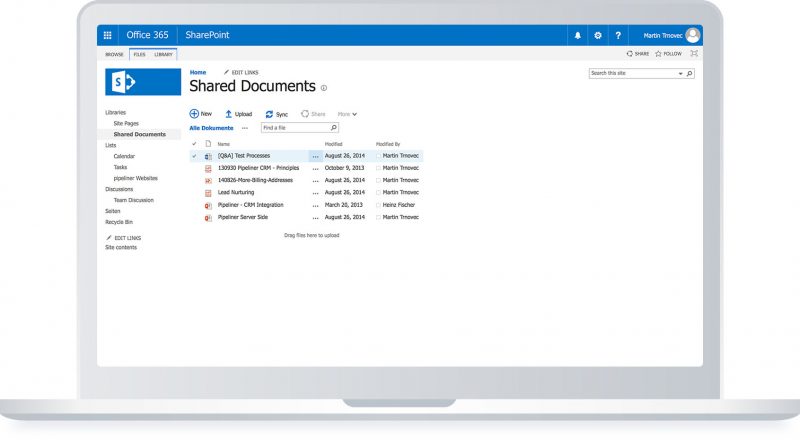Open ellipsis menu for Pipeliner Server Side

point(315,217)
